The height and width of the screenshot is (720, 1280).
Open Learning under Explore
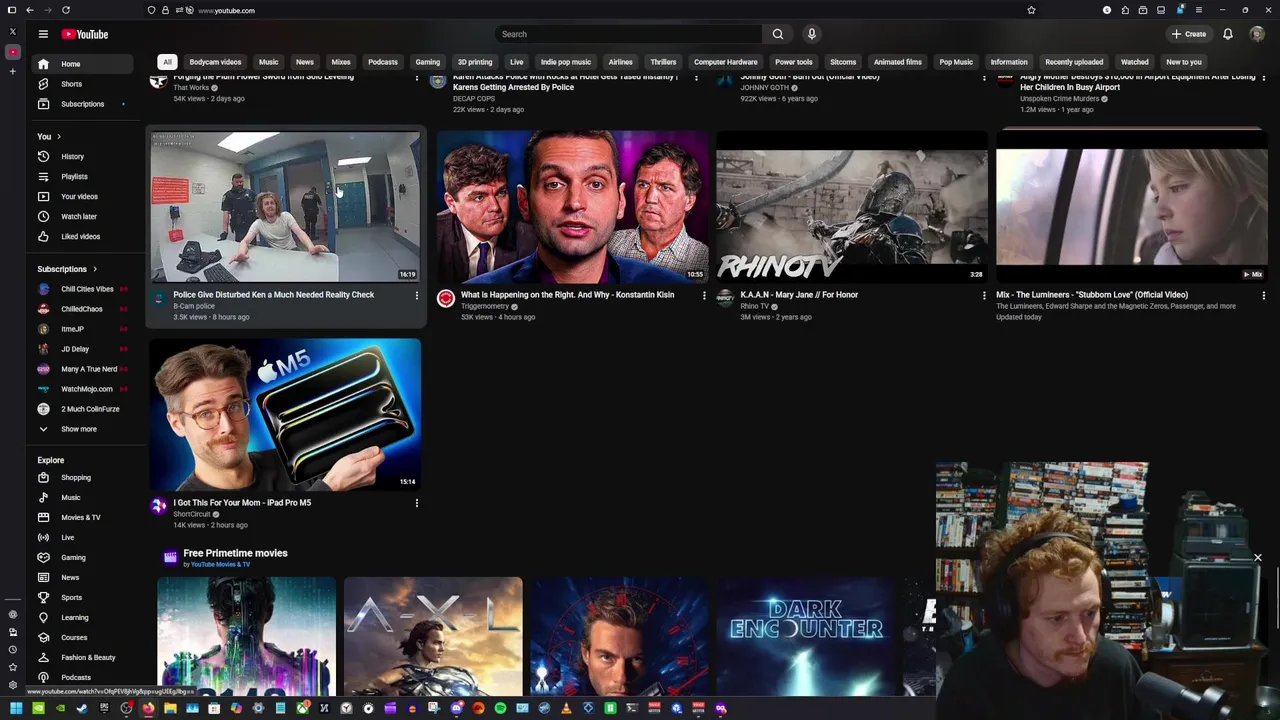(x=80, y=617)
